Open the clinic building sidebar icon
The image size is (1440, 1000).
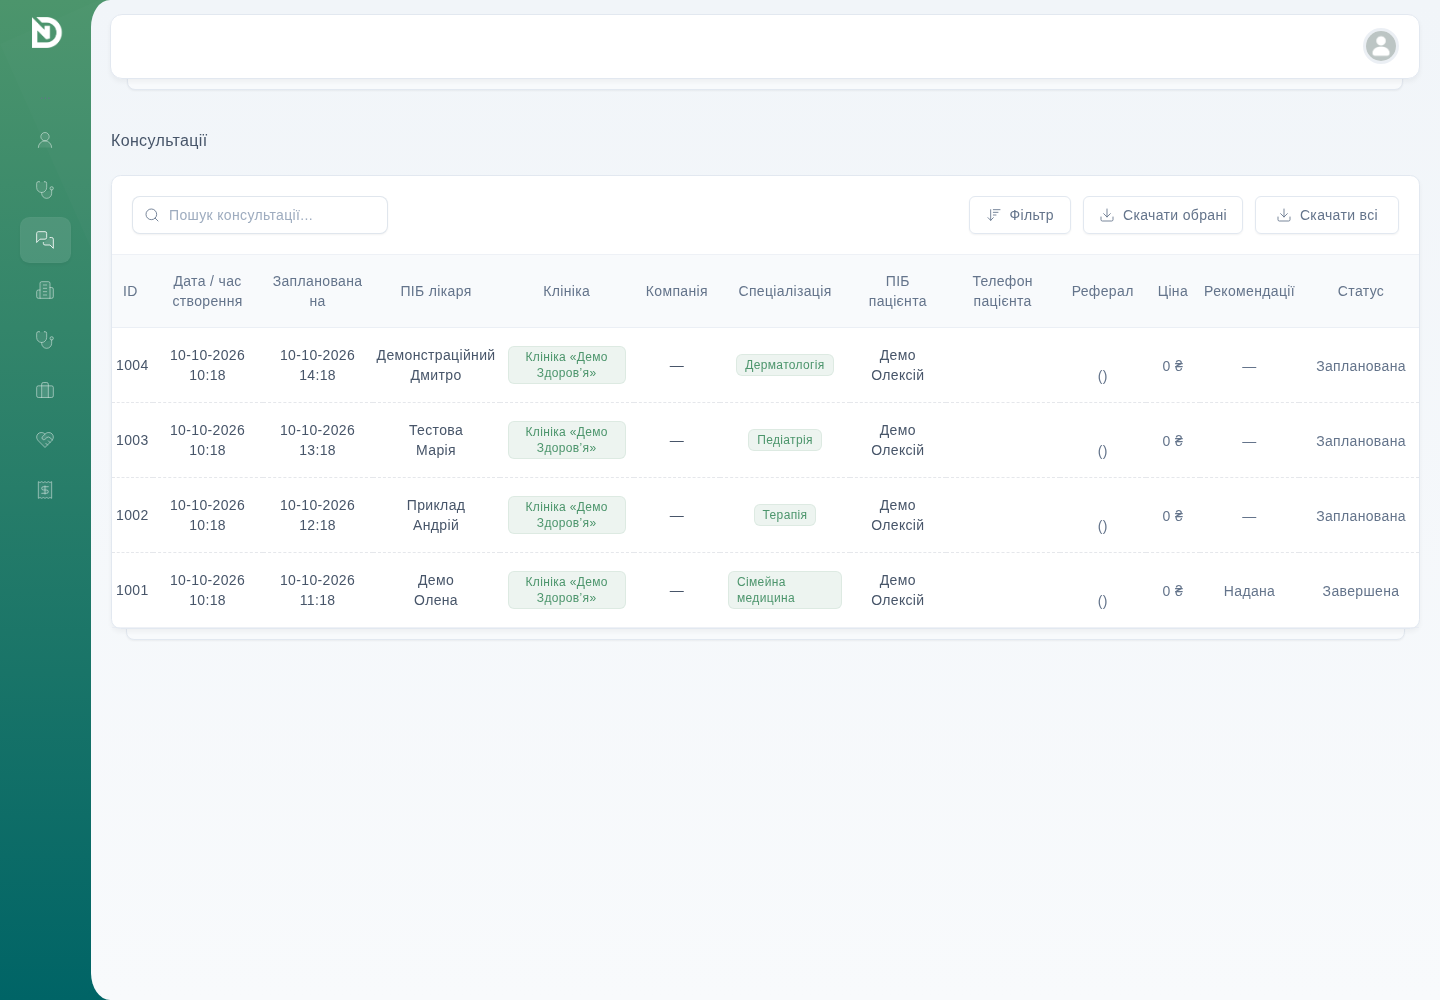[x=45, y=290]
